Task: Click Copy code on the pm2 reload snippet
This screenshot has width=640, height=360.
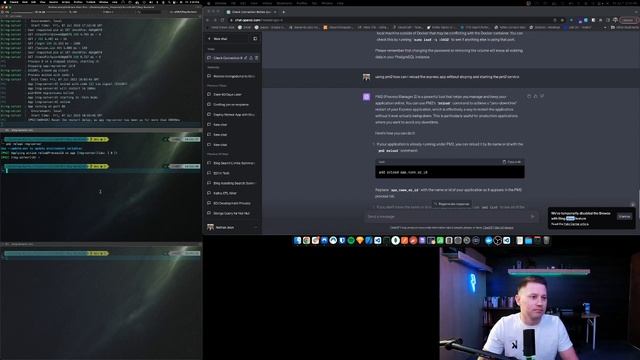Action: click(x=511, y=162)
